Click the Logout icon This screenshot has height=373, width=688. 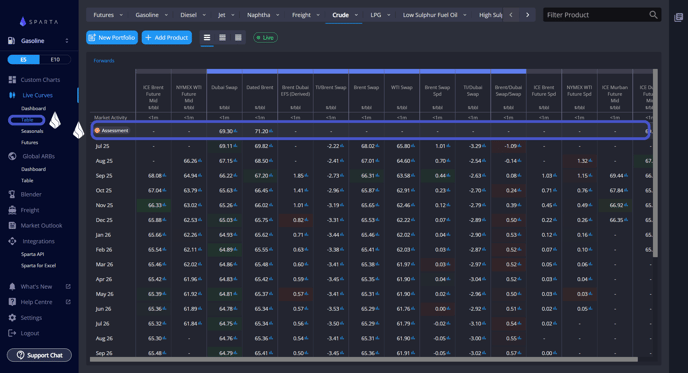(12, 333)
